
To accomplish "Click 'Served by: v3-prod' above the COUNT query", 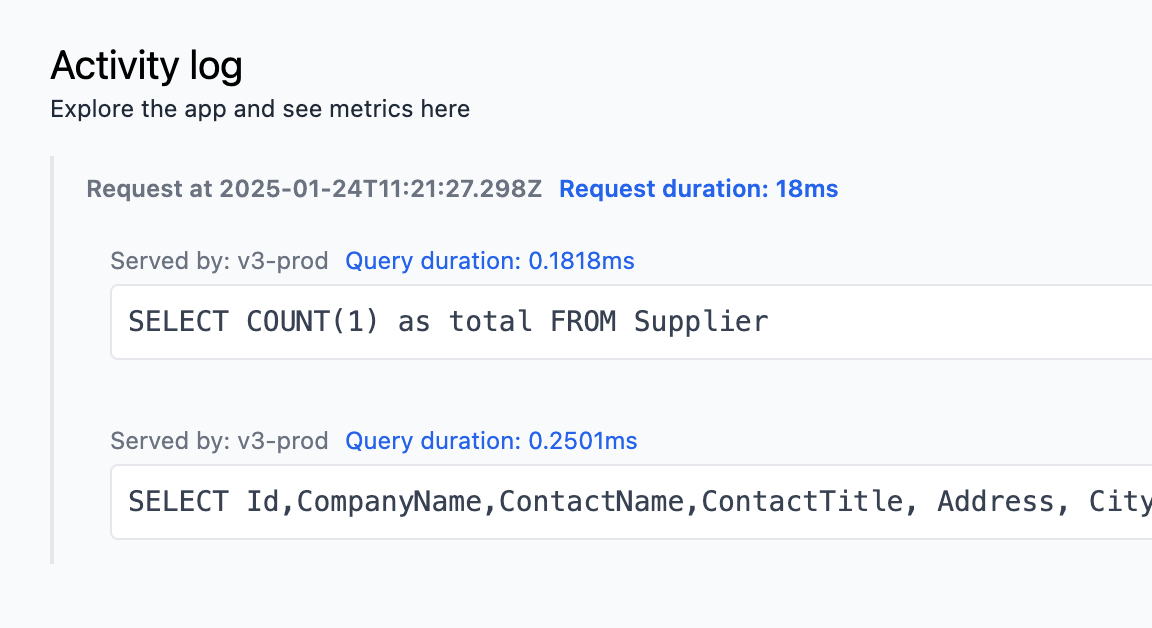I will coord(219,261).
